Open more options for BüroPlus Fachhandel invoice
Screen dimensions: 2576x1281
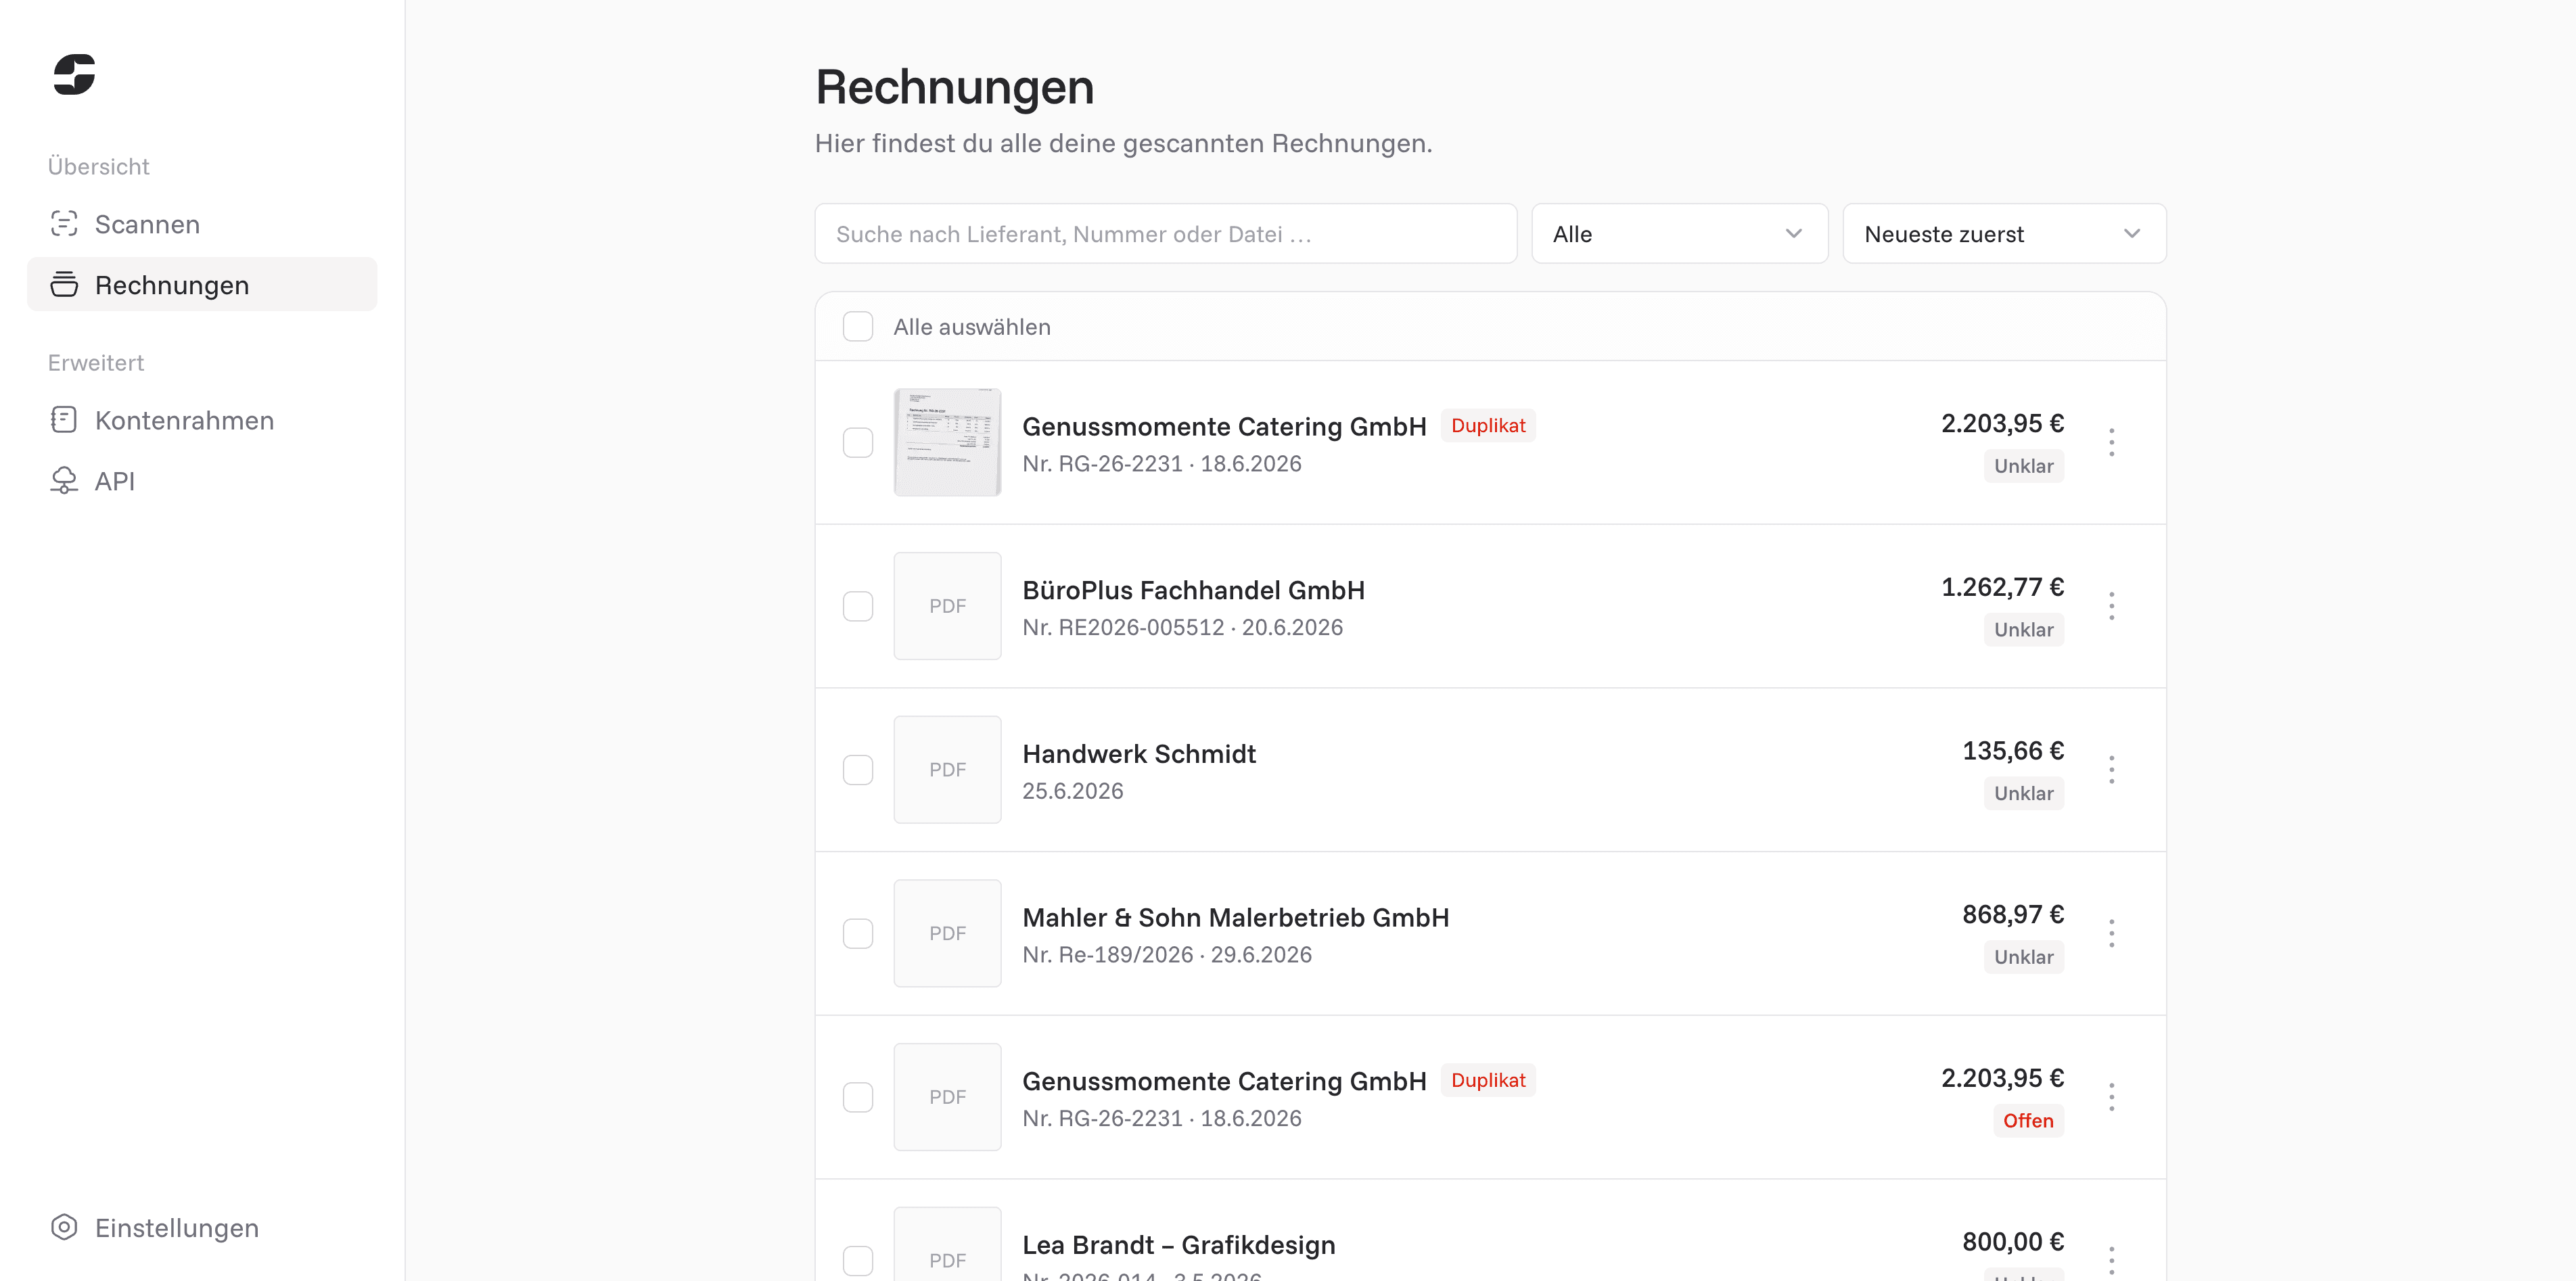(2112, 606)
